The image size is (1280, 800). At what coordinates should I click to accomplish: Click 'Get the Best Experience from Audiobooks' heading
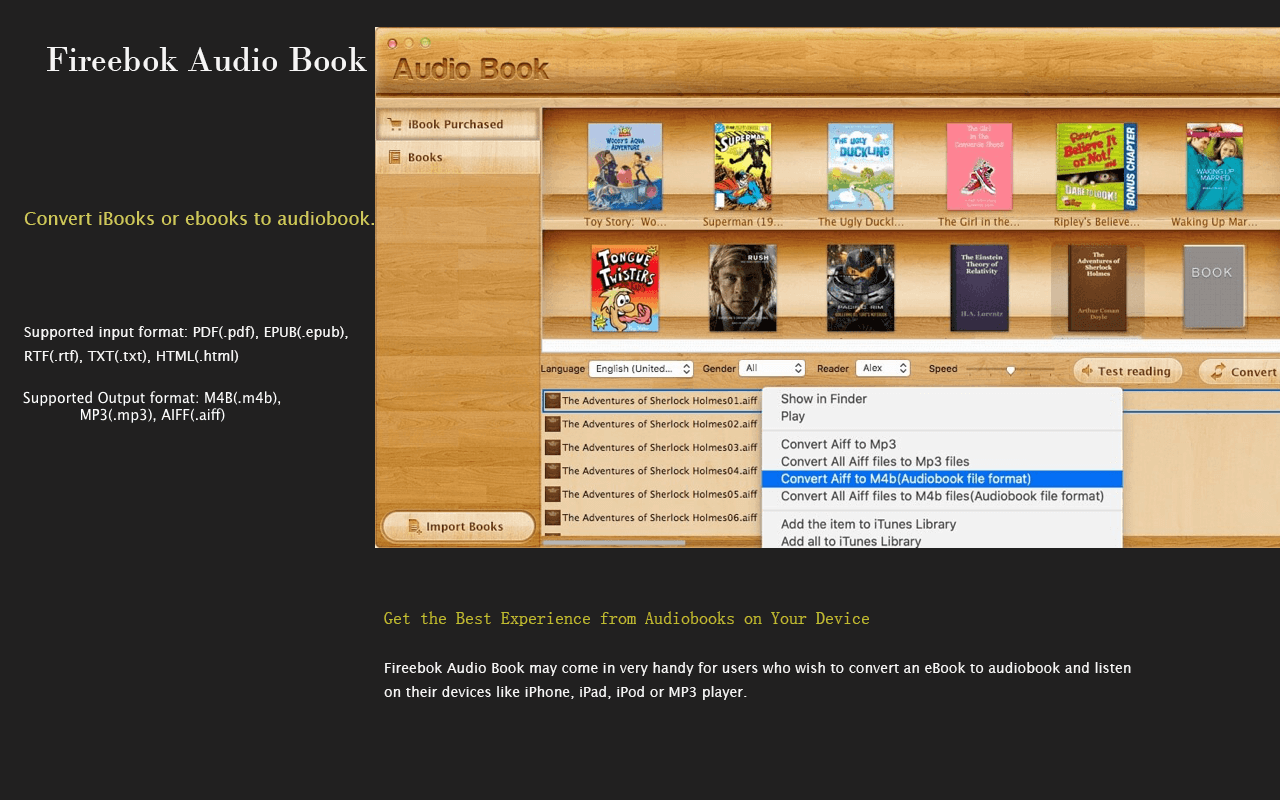tap(626, 618)
